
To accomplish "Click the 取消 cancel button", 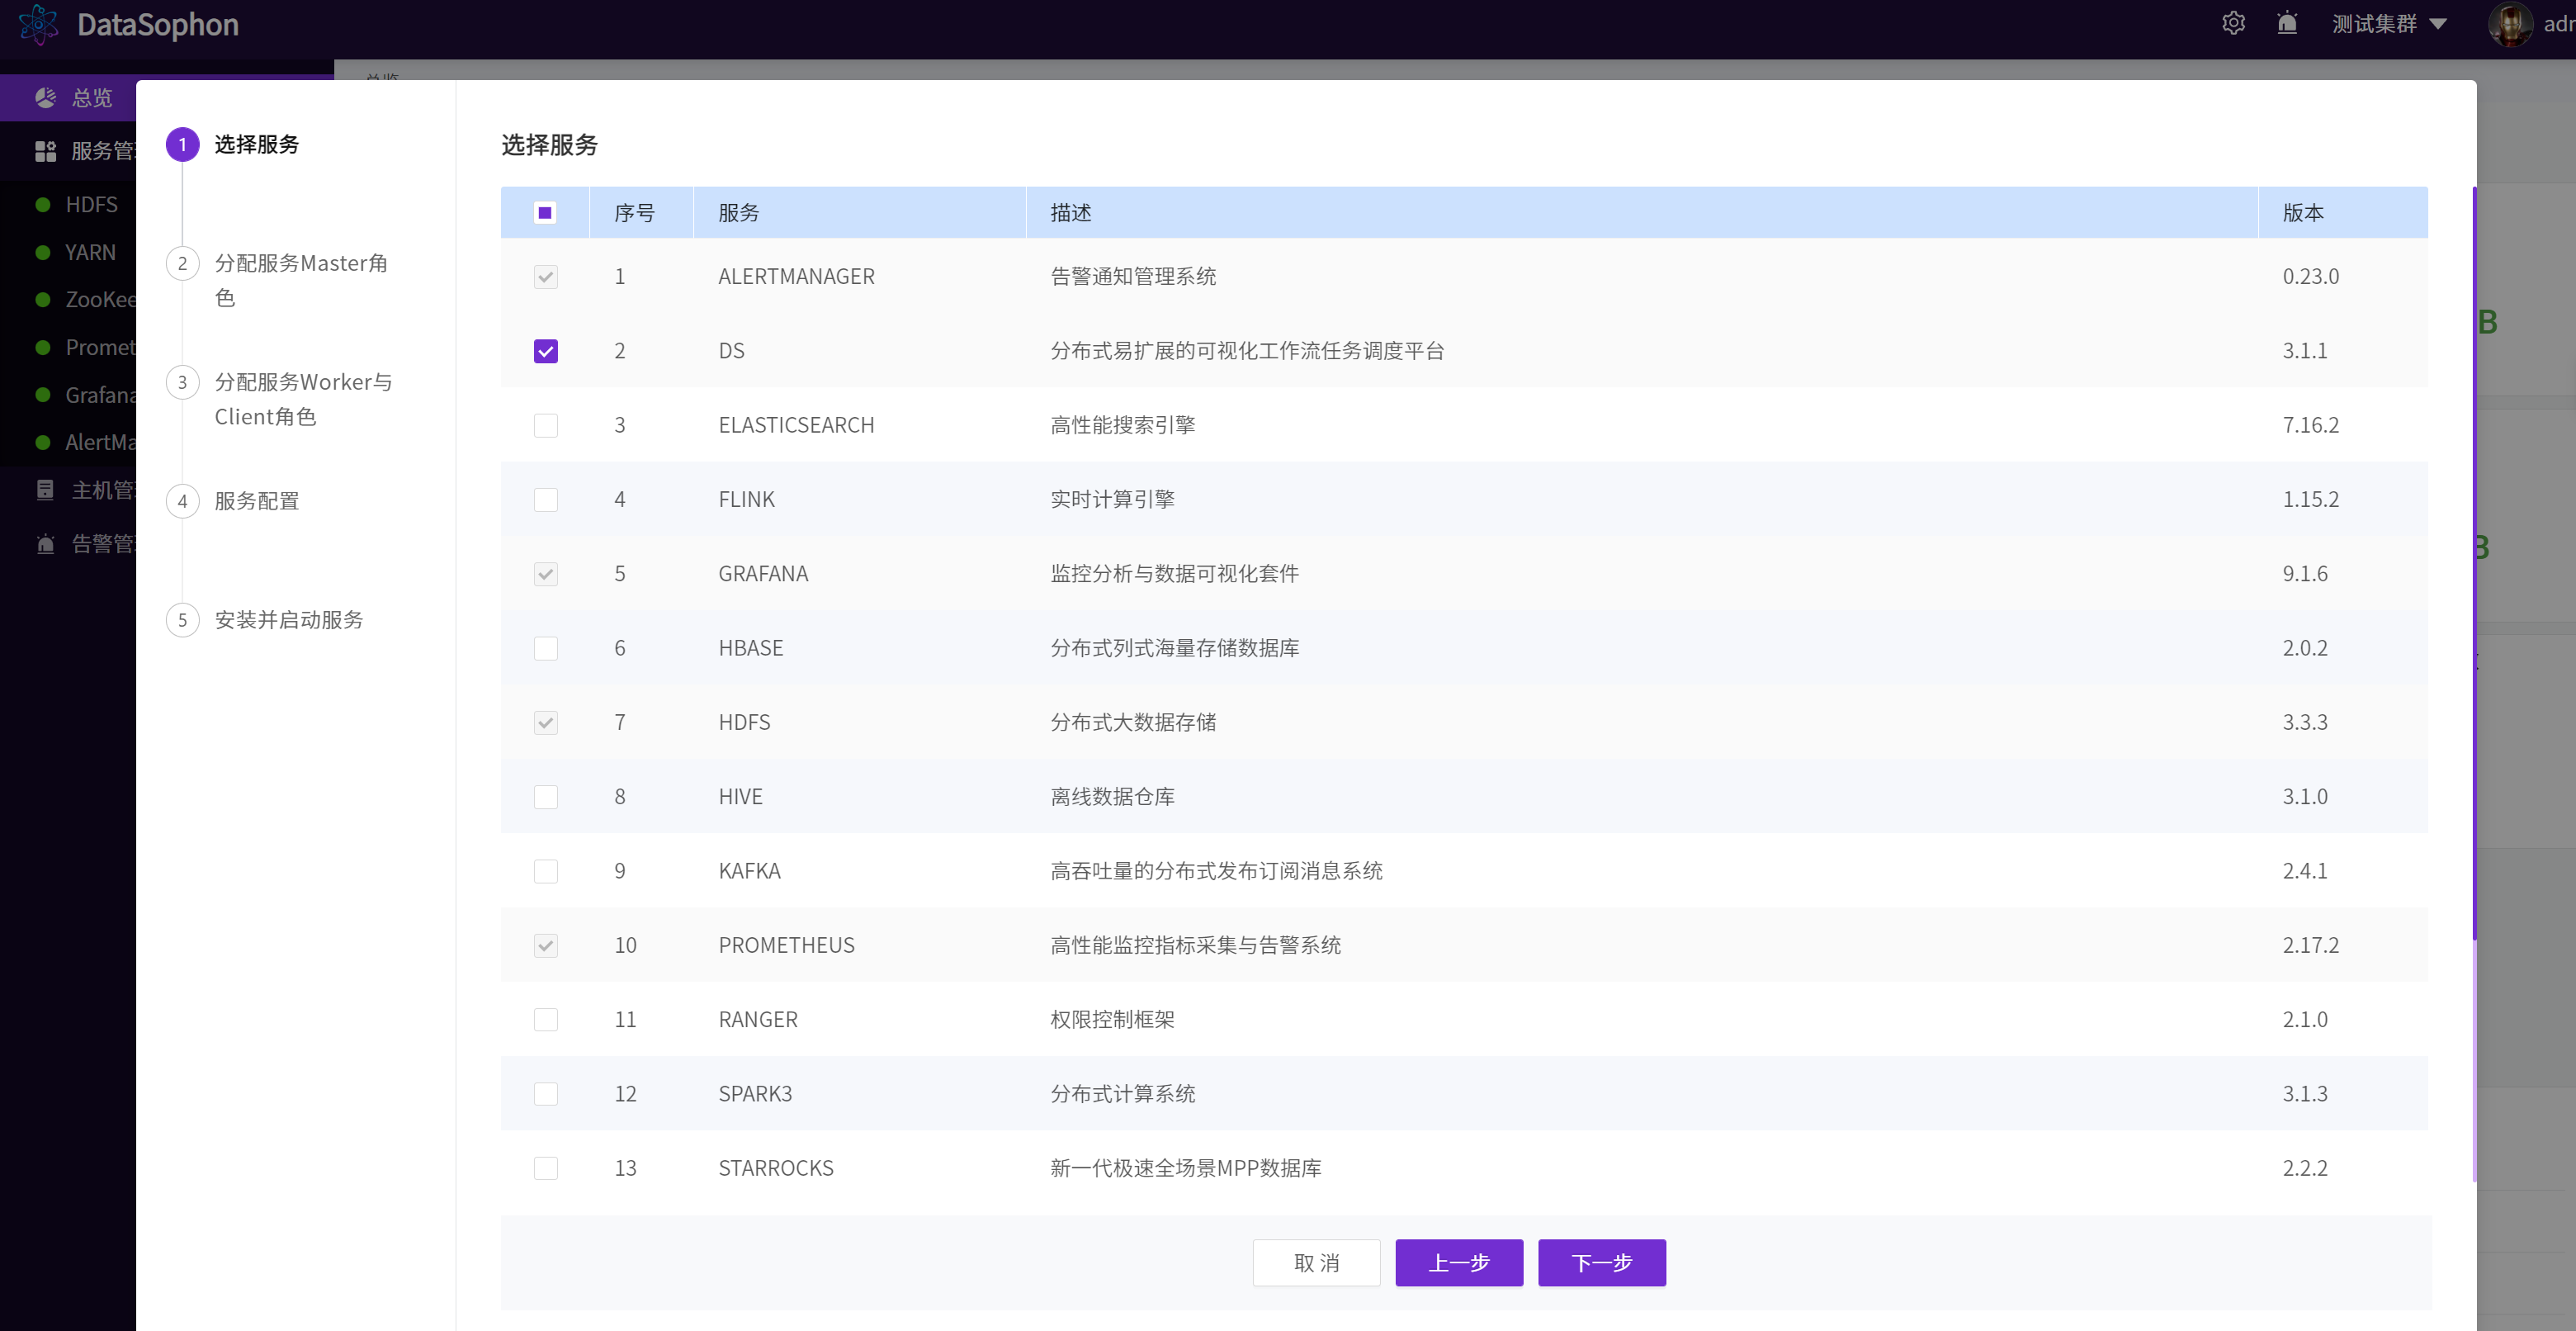I will point(1316,1263).
